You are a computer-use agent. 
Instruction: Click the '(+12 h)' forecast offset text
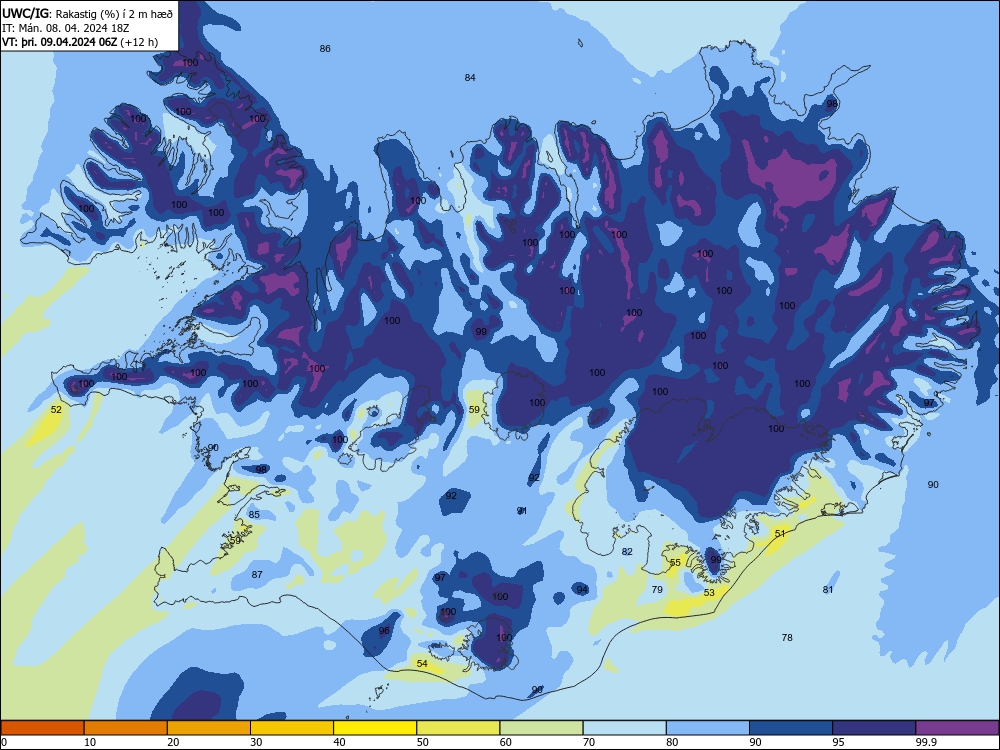(139, 42)
